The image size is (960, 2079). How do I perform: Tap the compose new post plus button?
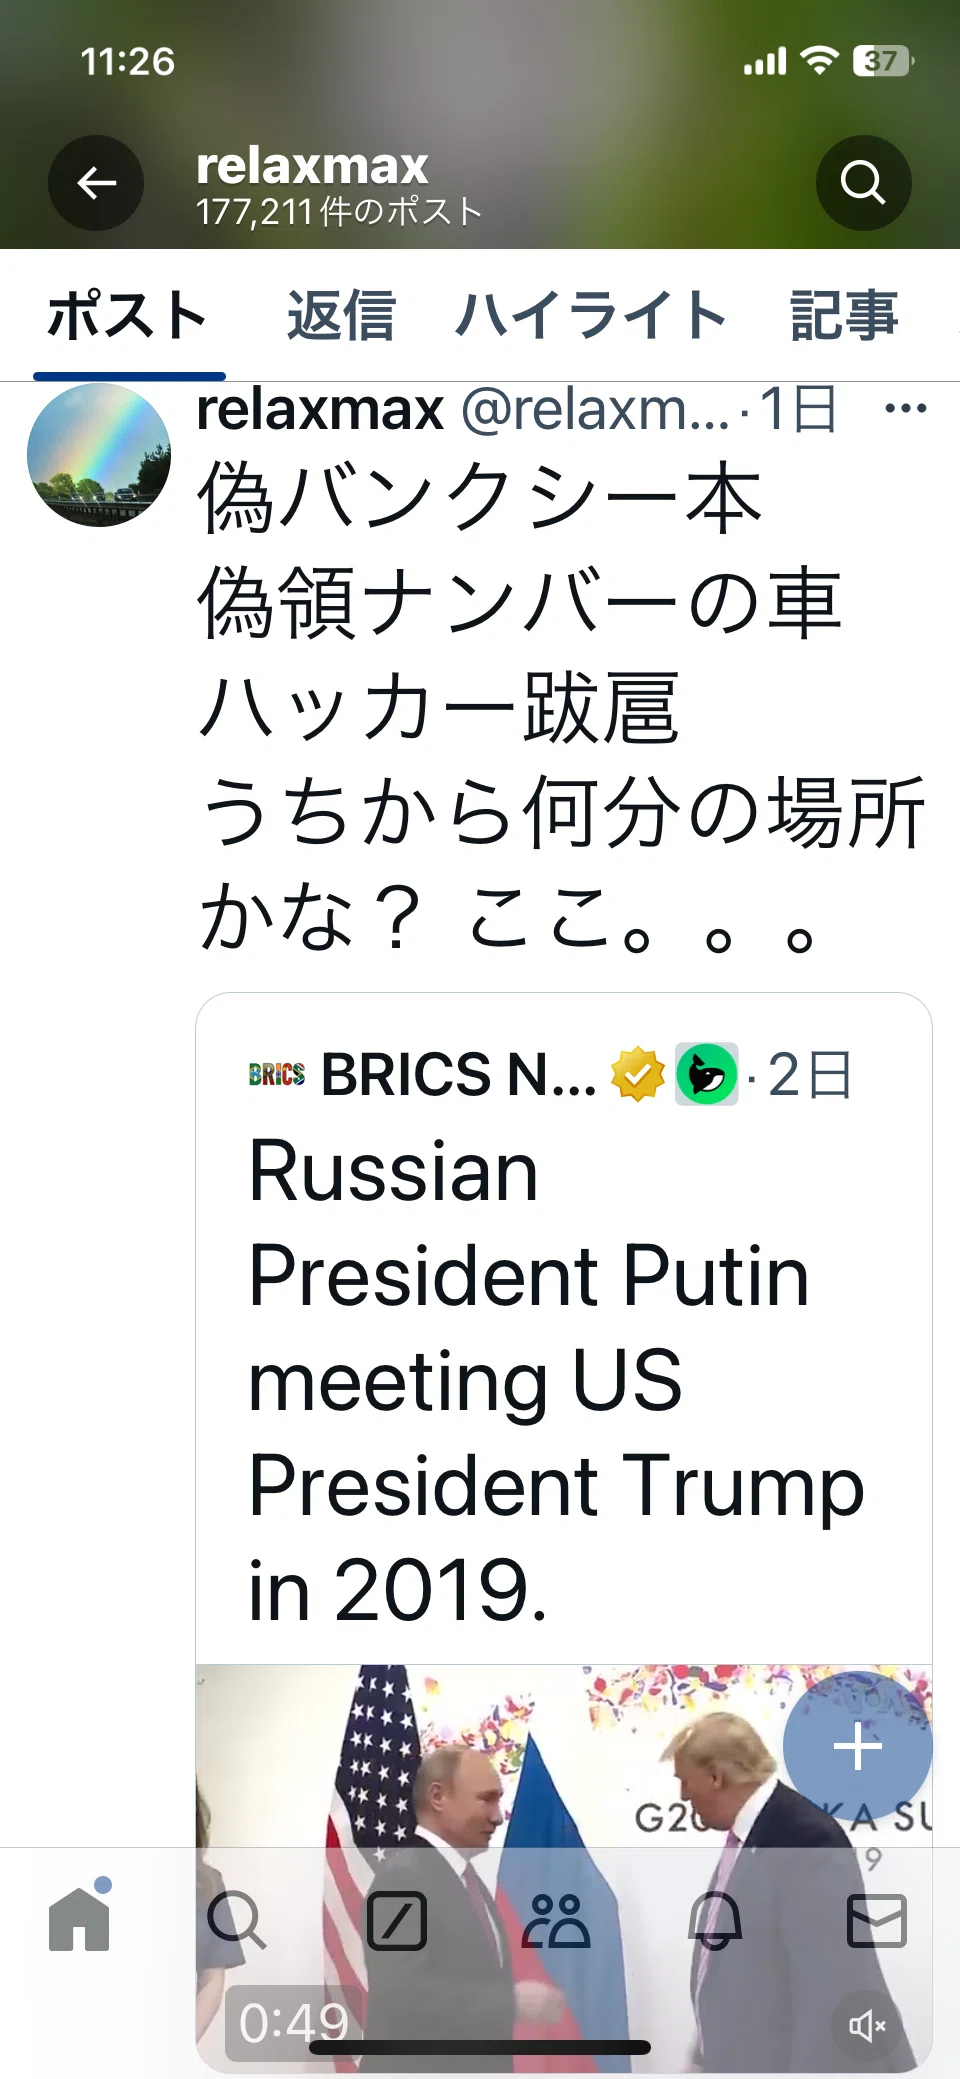tap(858, 1746)
